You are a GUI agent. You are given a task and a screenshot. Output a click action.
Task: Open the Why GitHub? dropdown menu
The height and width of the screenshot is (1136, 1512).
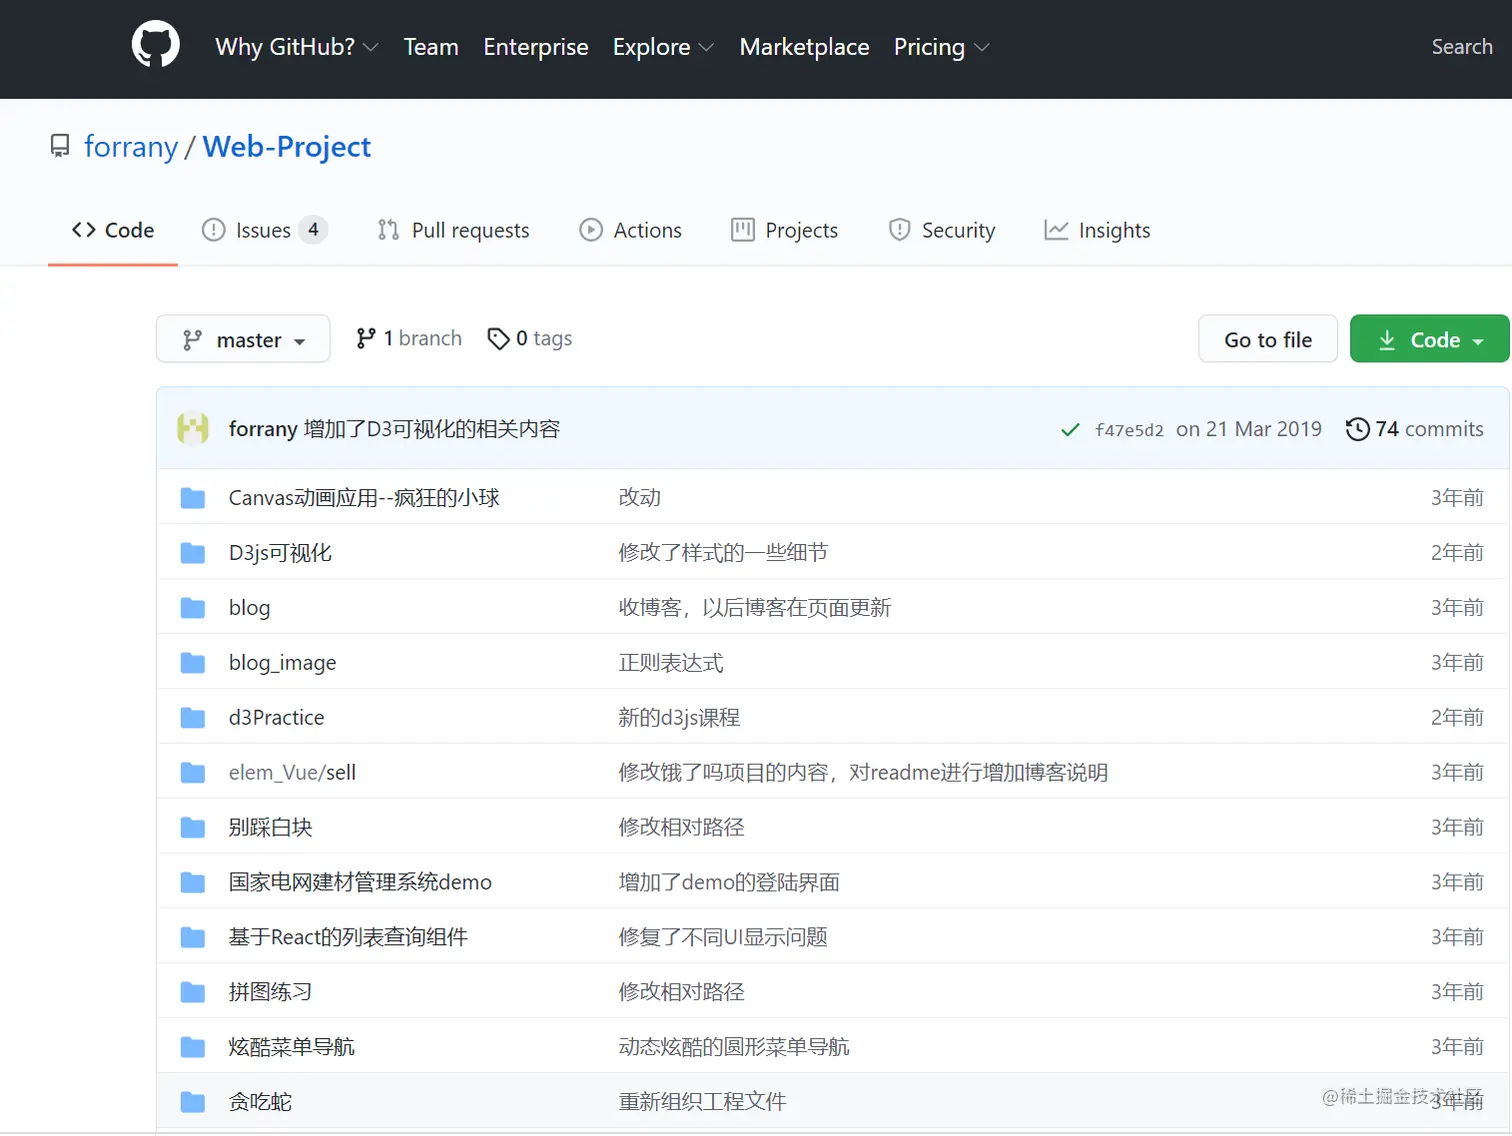coord(297,47)
